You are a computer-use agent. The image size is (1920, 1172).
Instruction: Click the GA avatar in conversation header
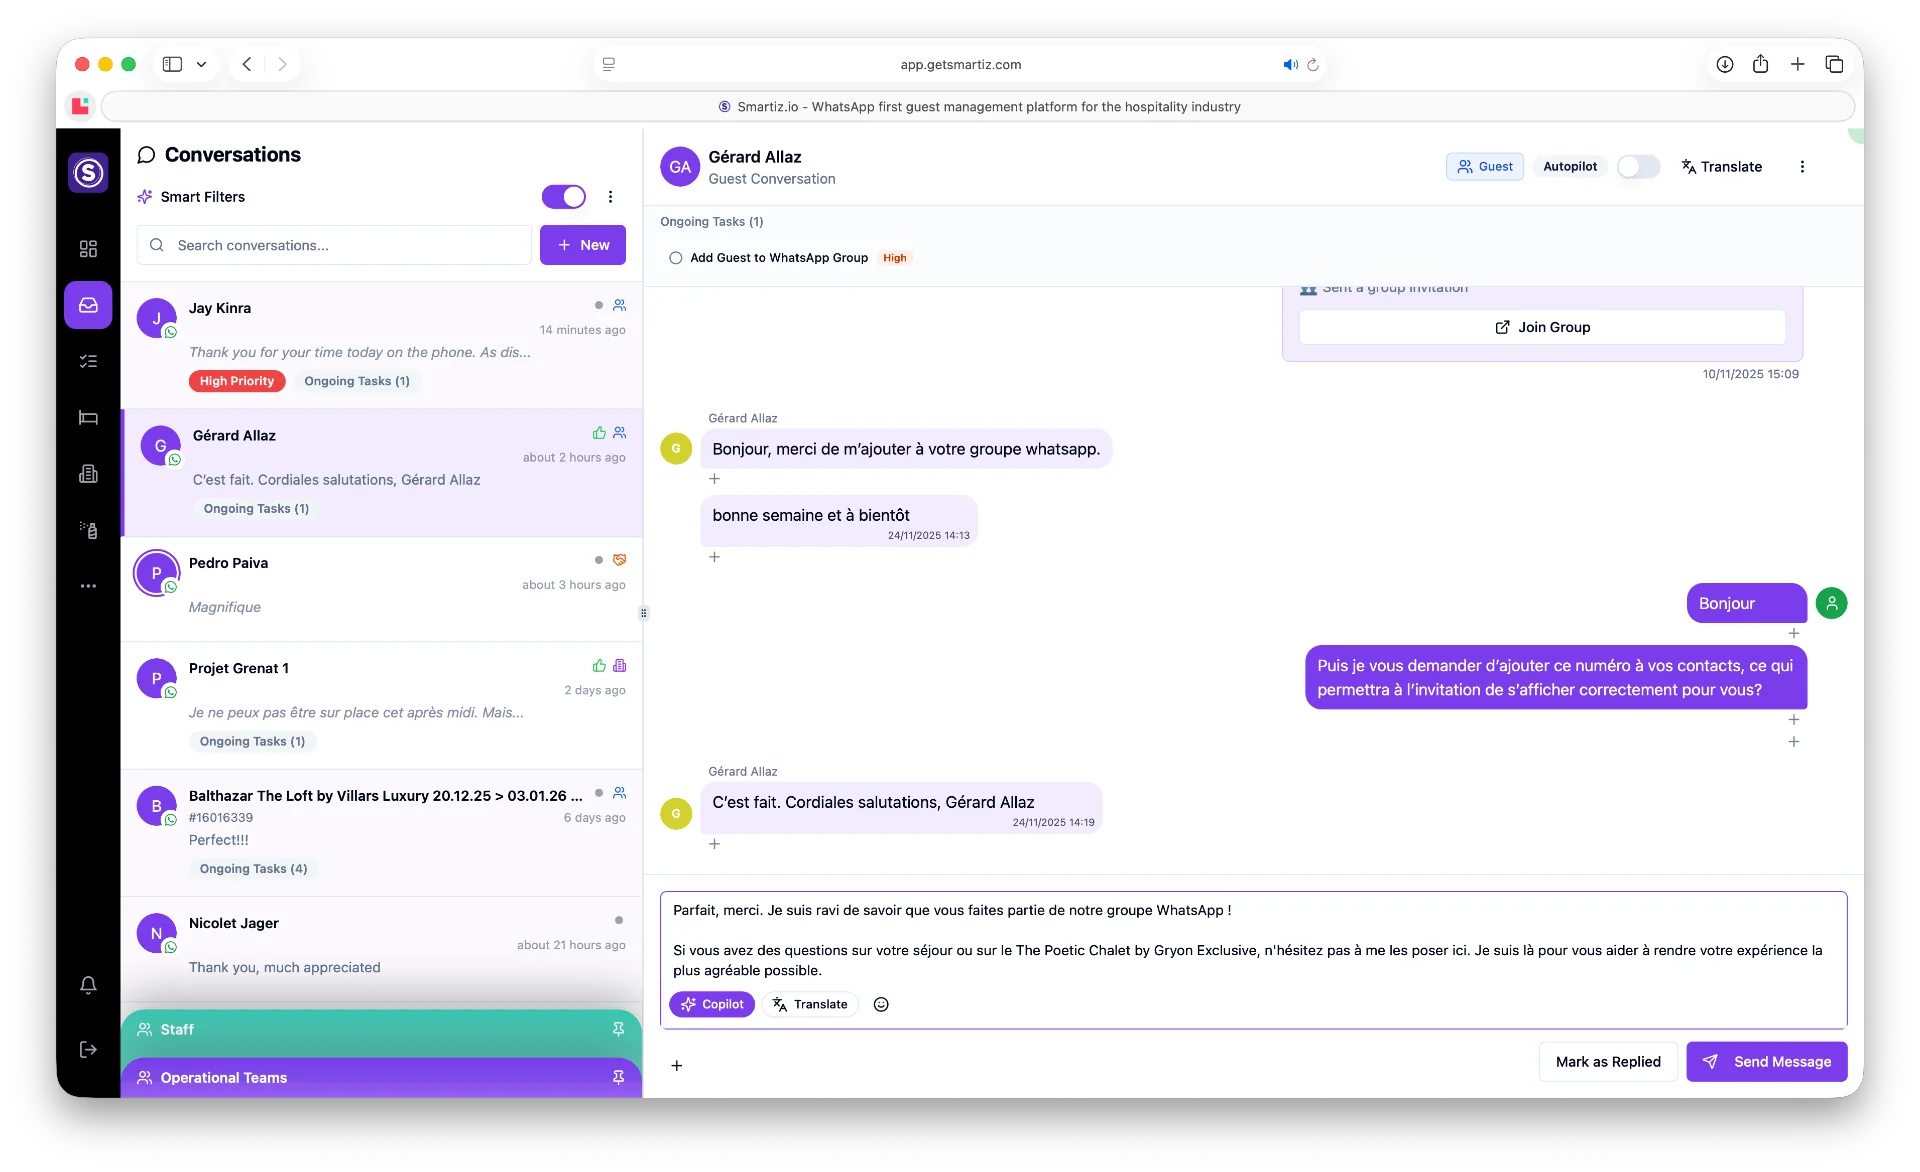click(680, 167)
